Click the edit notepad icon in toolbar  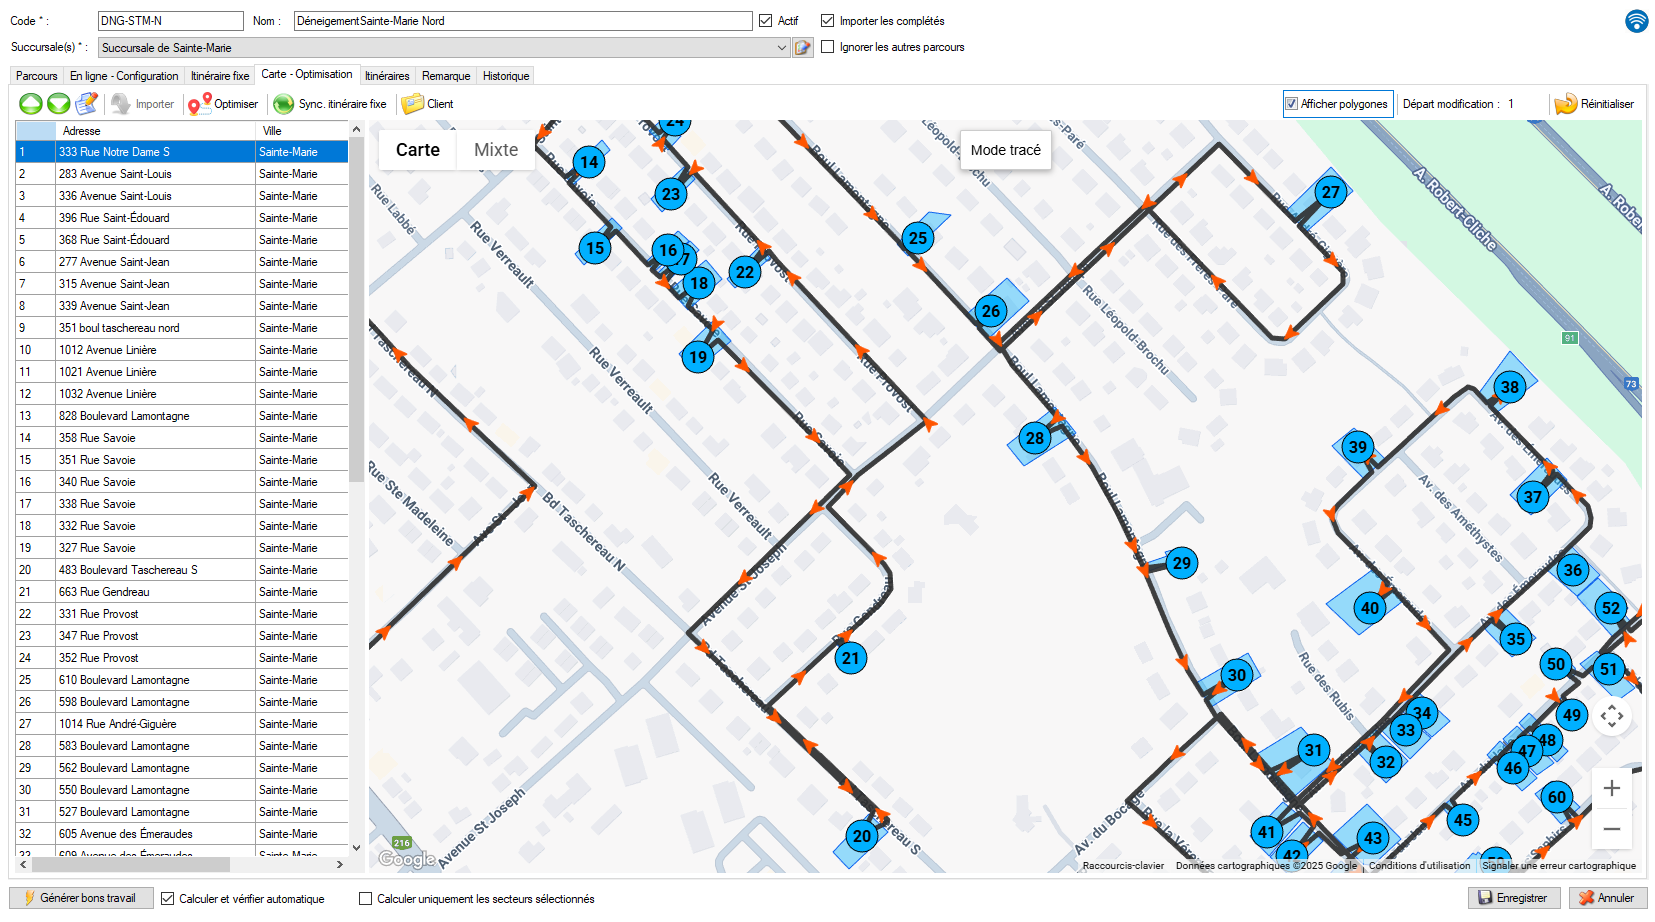[87, 104]
